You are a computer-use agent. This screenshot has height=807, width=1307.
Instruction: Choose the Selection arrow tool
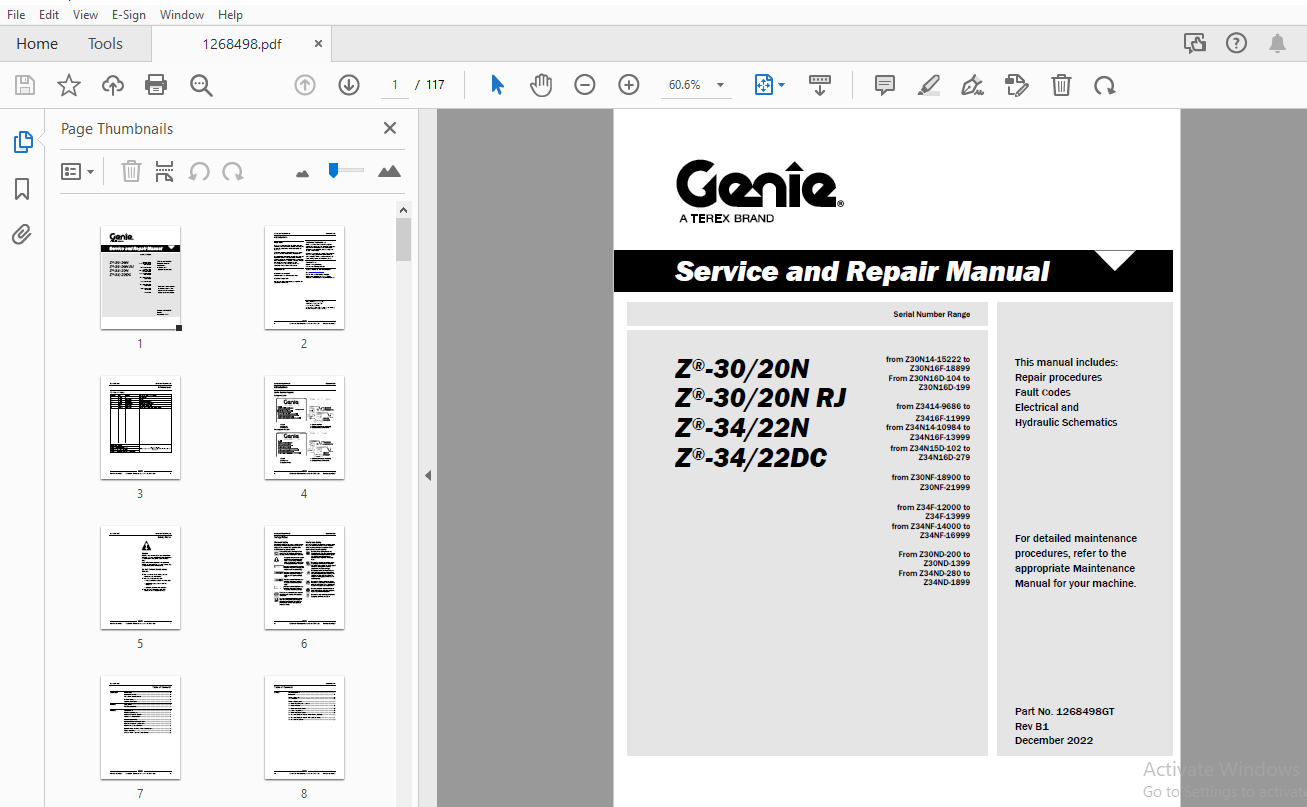click(x=497, y=85)
